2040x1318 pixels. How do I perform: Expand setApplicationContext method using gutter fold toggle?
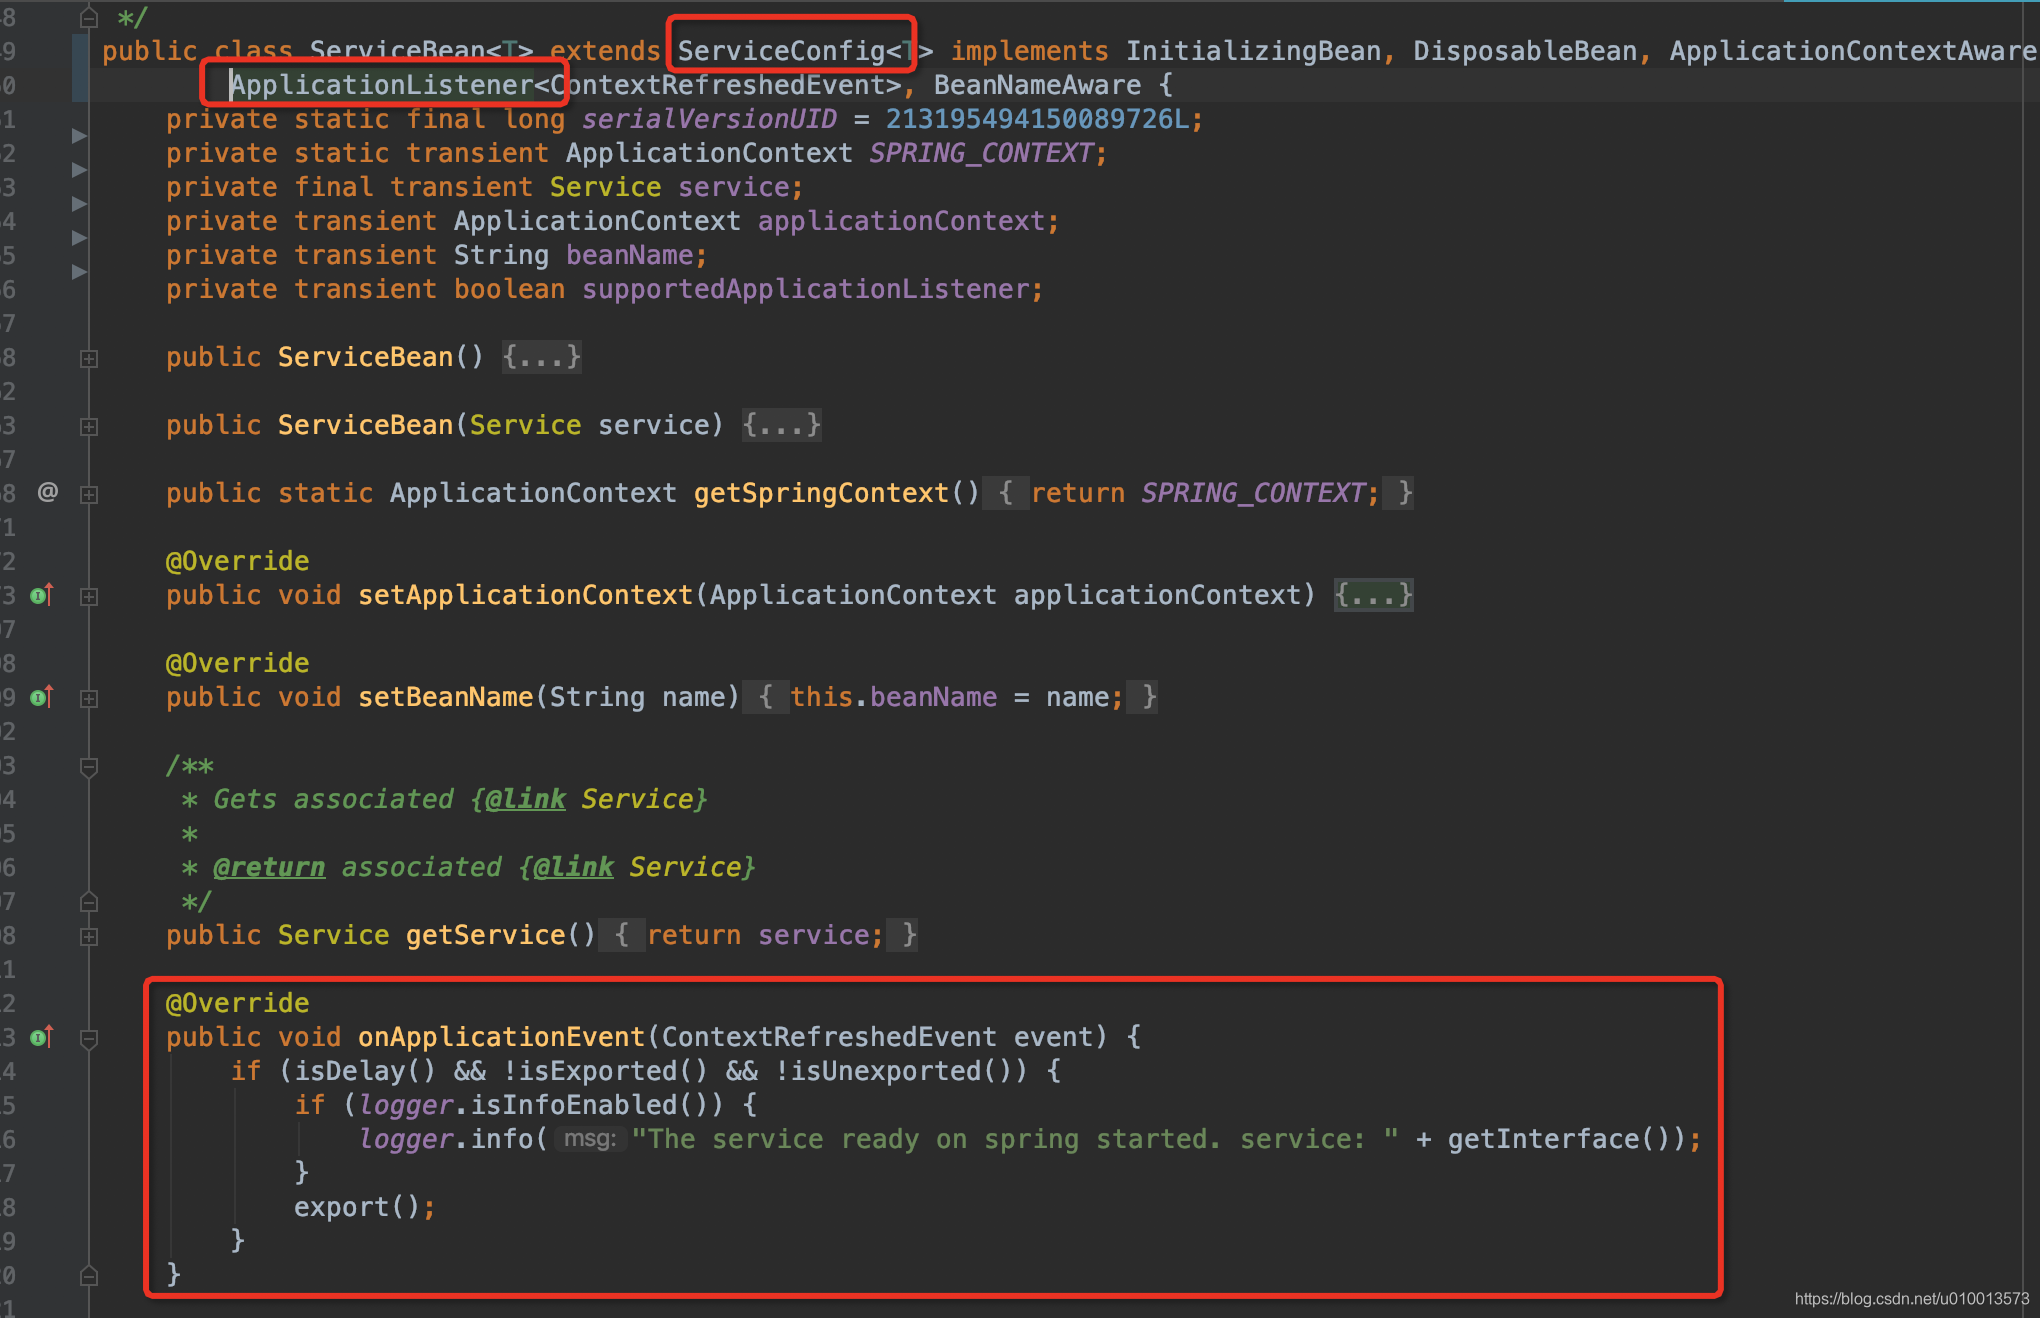coord(89,596)
